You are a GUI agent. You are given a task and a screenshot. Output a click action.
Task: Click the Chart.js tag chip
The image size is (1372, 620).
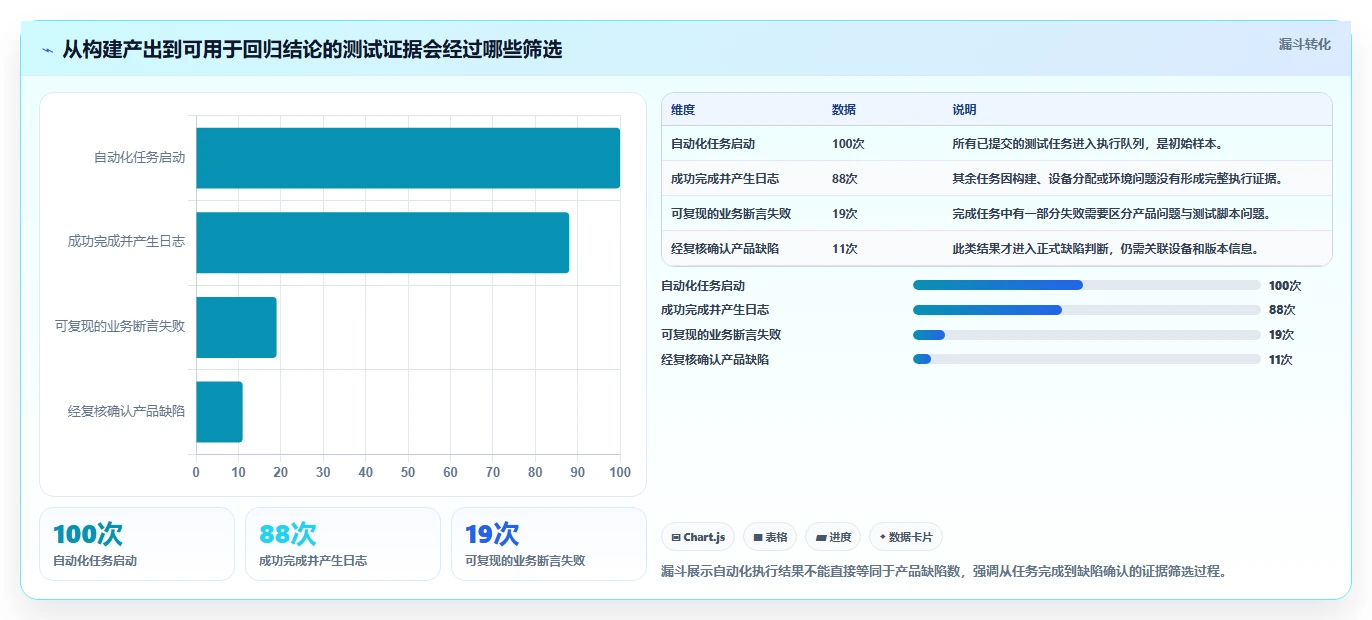coord(698,537)
